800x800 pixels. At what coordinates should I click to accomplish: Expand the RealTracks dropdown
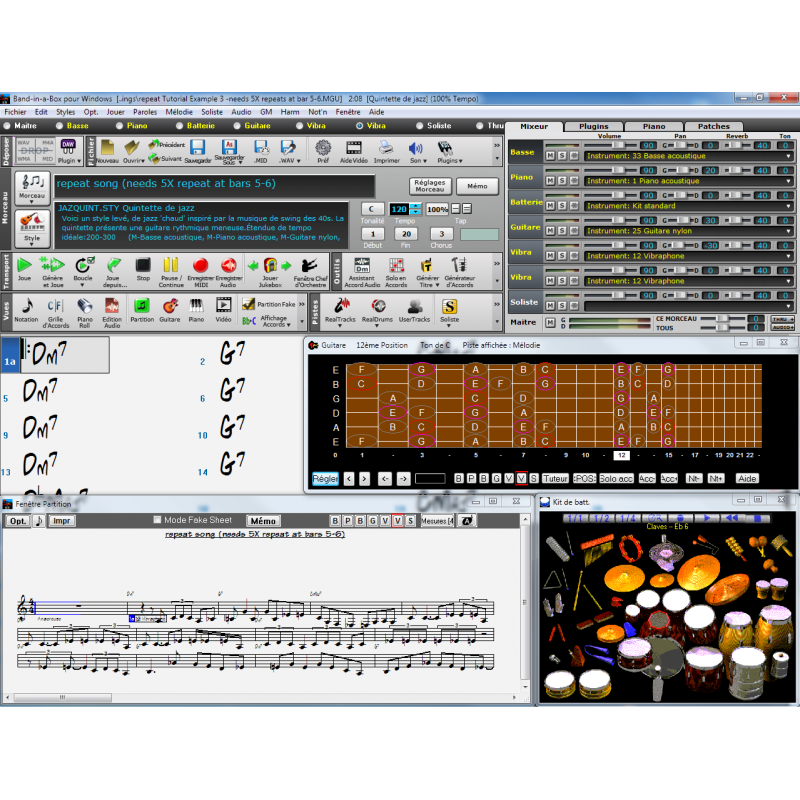(340, 326)
